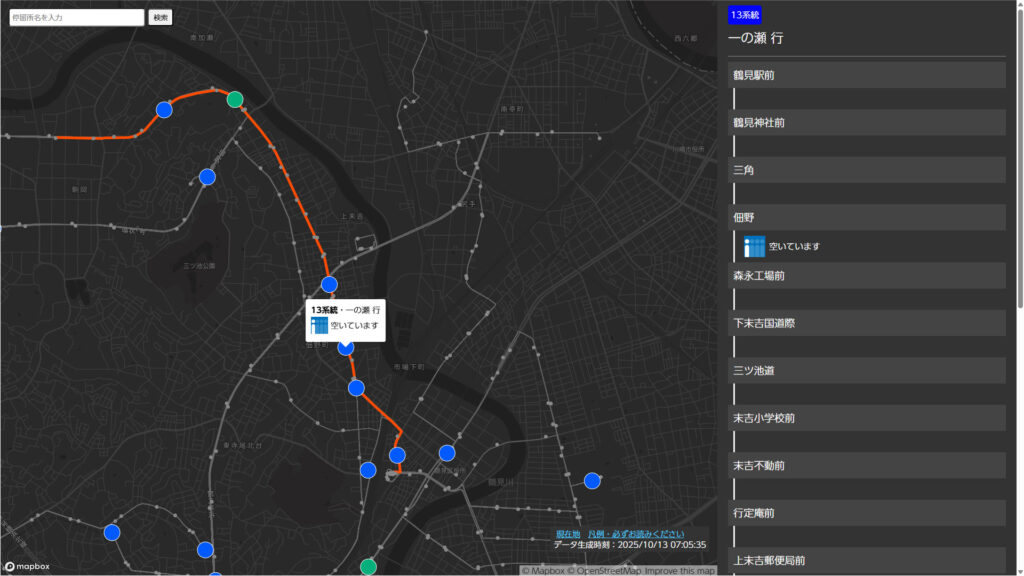Open the 現在地 current location link
This screenshot has width=1024, height=576.
(568, 534)
